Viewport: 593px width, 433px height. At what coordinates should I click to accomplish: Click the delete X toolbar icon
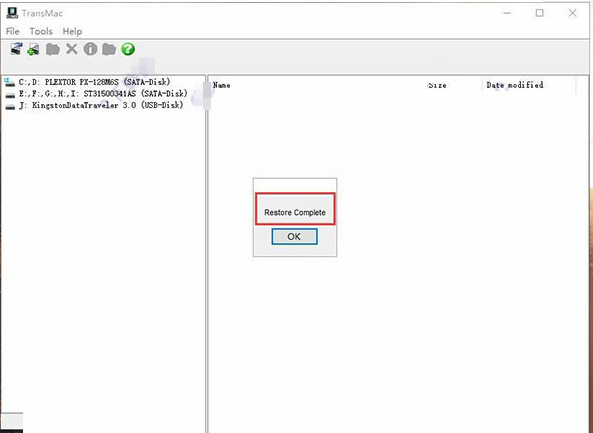pos(71,49)
